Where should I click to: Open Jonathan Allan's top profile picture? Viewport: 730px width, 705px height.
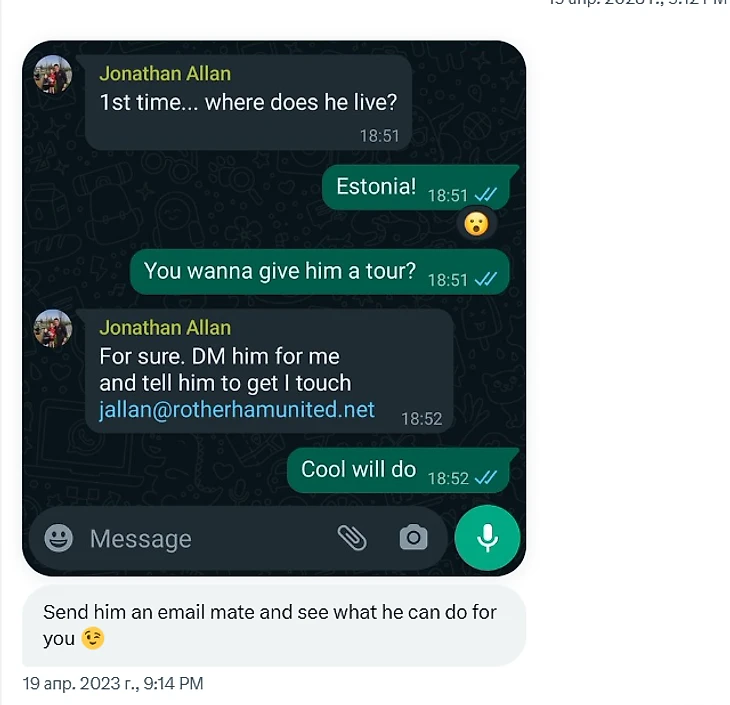click(53, 75)
